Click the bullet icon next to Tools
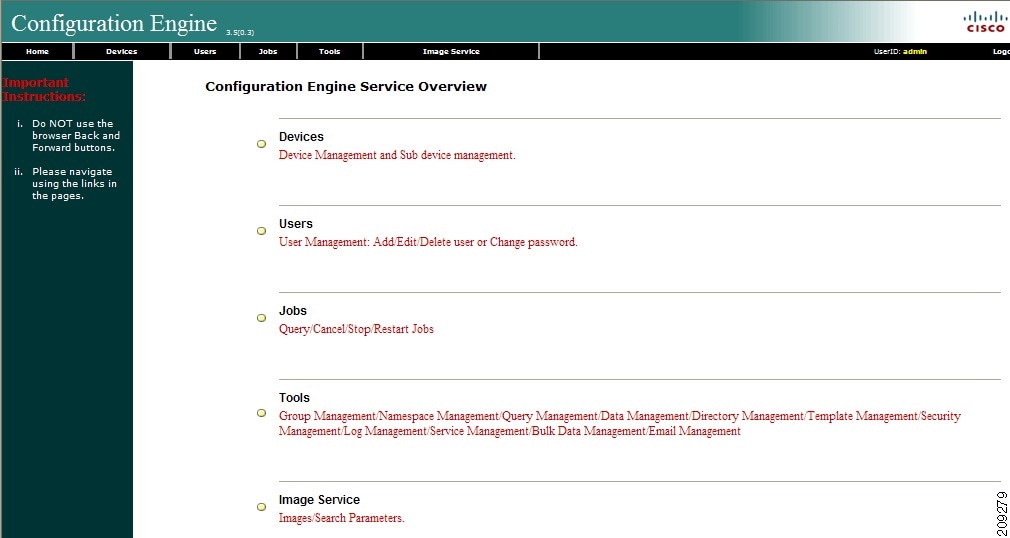The width and height of the screenshot is (1010, 538). pos(262,413)
